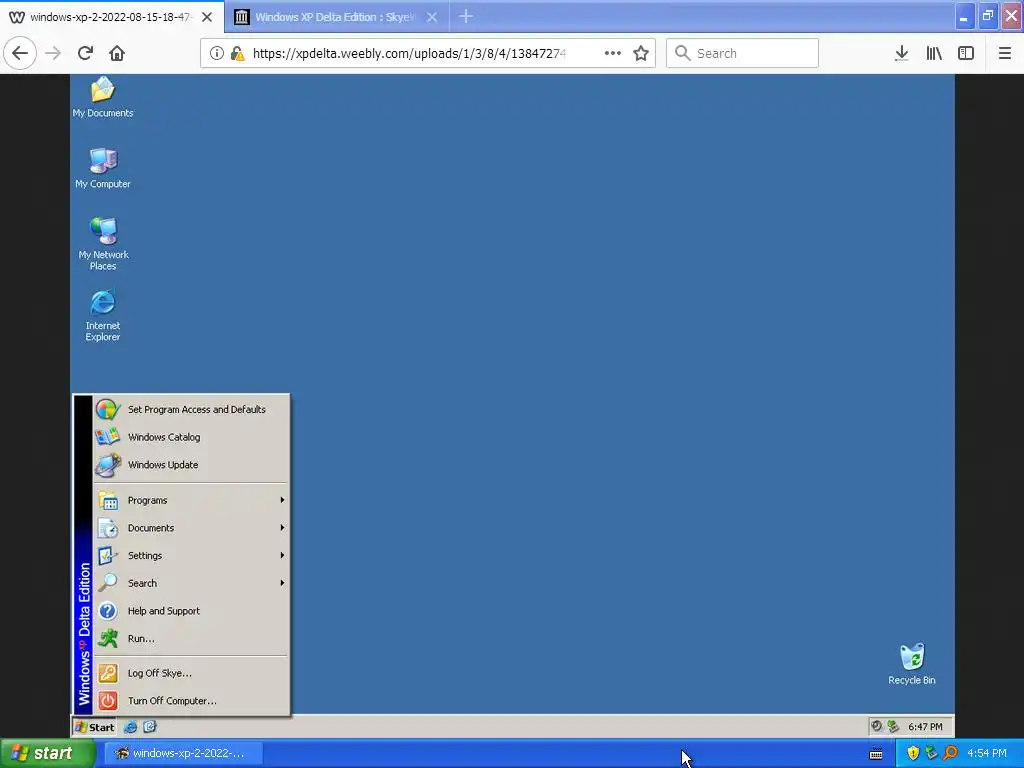Image resolution: width=1024 pixels, height=768 pixels.
Task: Open page actions three-dot menu
Action: pos(613,53)
